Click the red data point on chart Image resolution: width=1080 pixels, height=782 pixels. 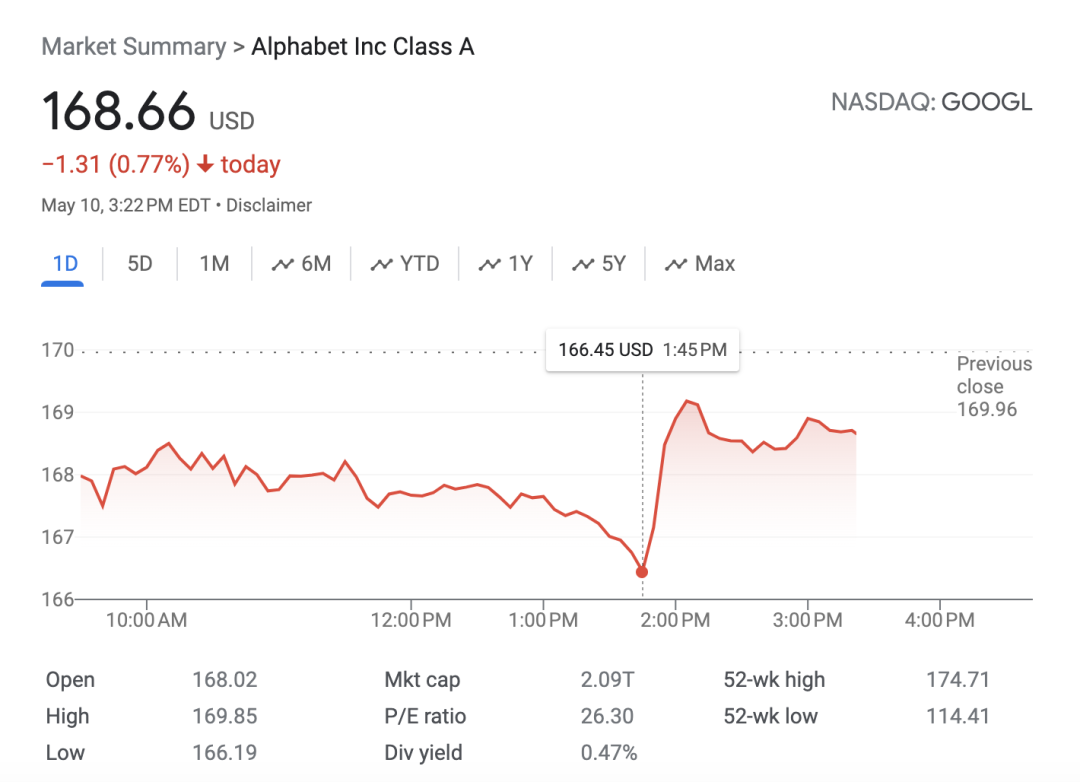pyautogui.click(x=642, y=572)
